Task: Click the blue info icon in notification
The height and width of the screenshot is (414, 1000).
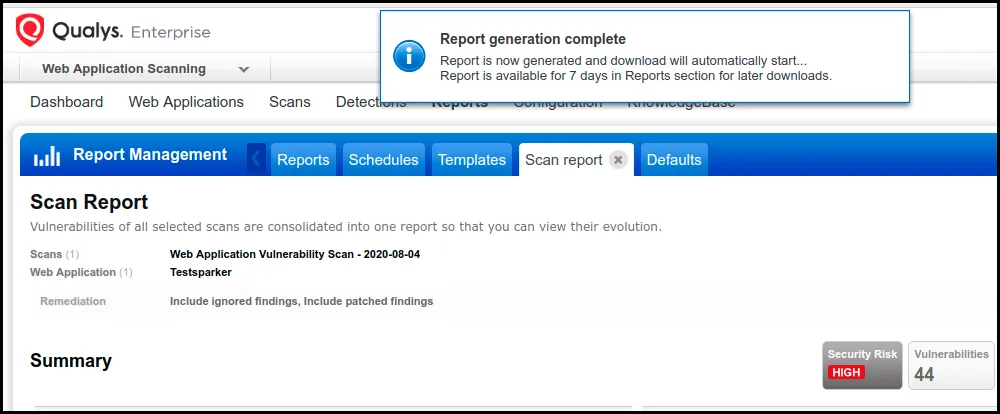Action: tap(409, 56)
